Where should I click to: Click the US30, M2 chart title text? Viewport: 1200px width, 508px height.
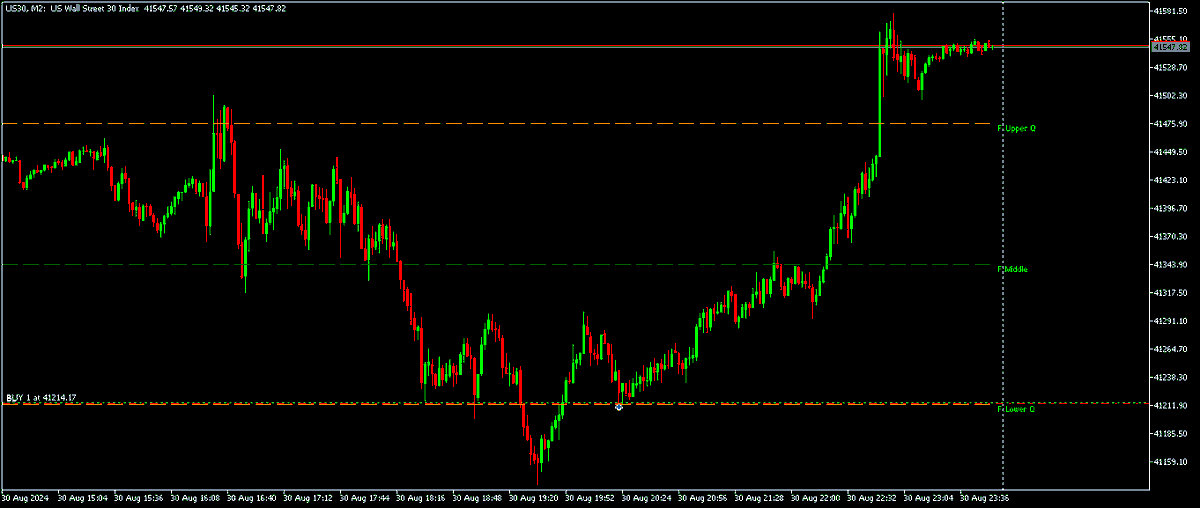point(148,8)
